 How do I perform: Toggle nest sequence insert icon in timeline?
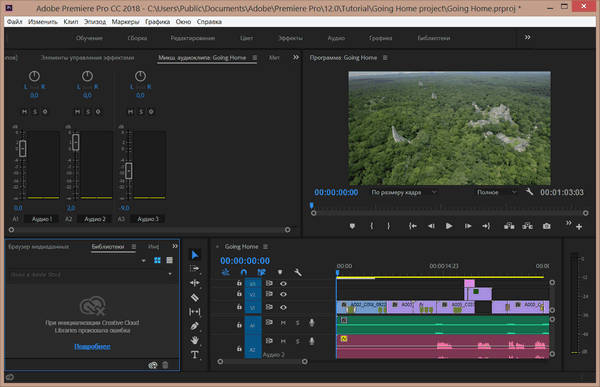coord(225,272)
